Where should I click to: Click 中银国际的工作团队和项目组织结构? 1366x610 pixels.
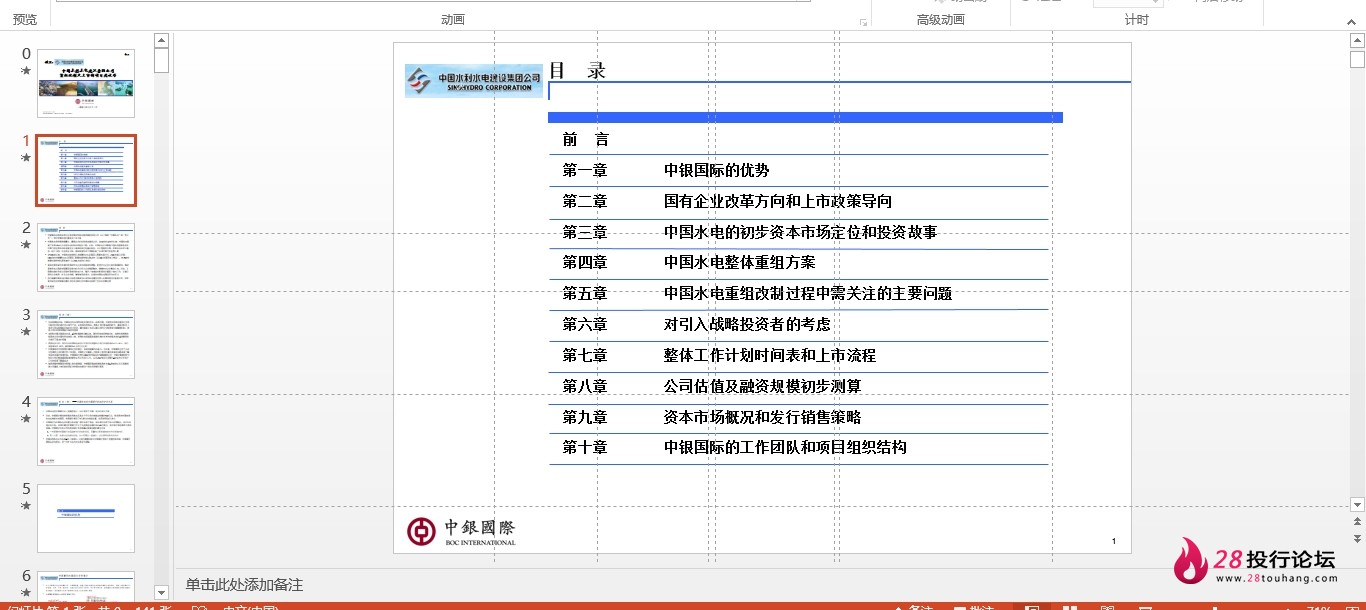[x=786, y=447]
